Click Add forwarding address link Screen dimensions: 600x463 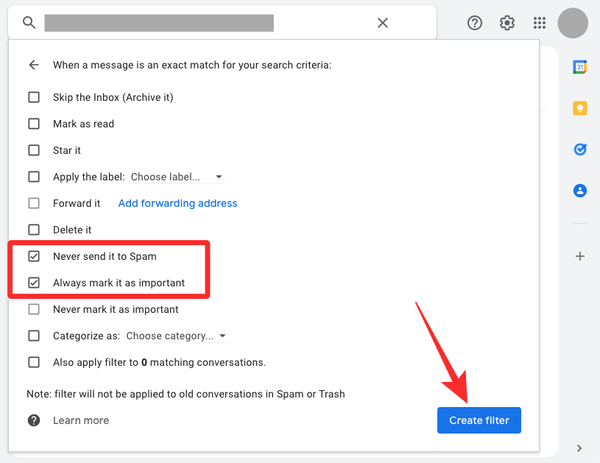[x=178, y=203]
